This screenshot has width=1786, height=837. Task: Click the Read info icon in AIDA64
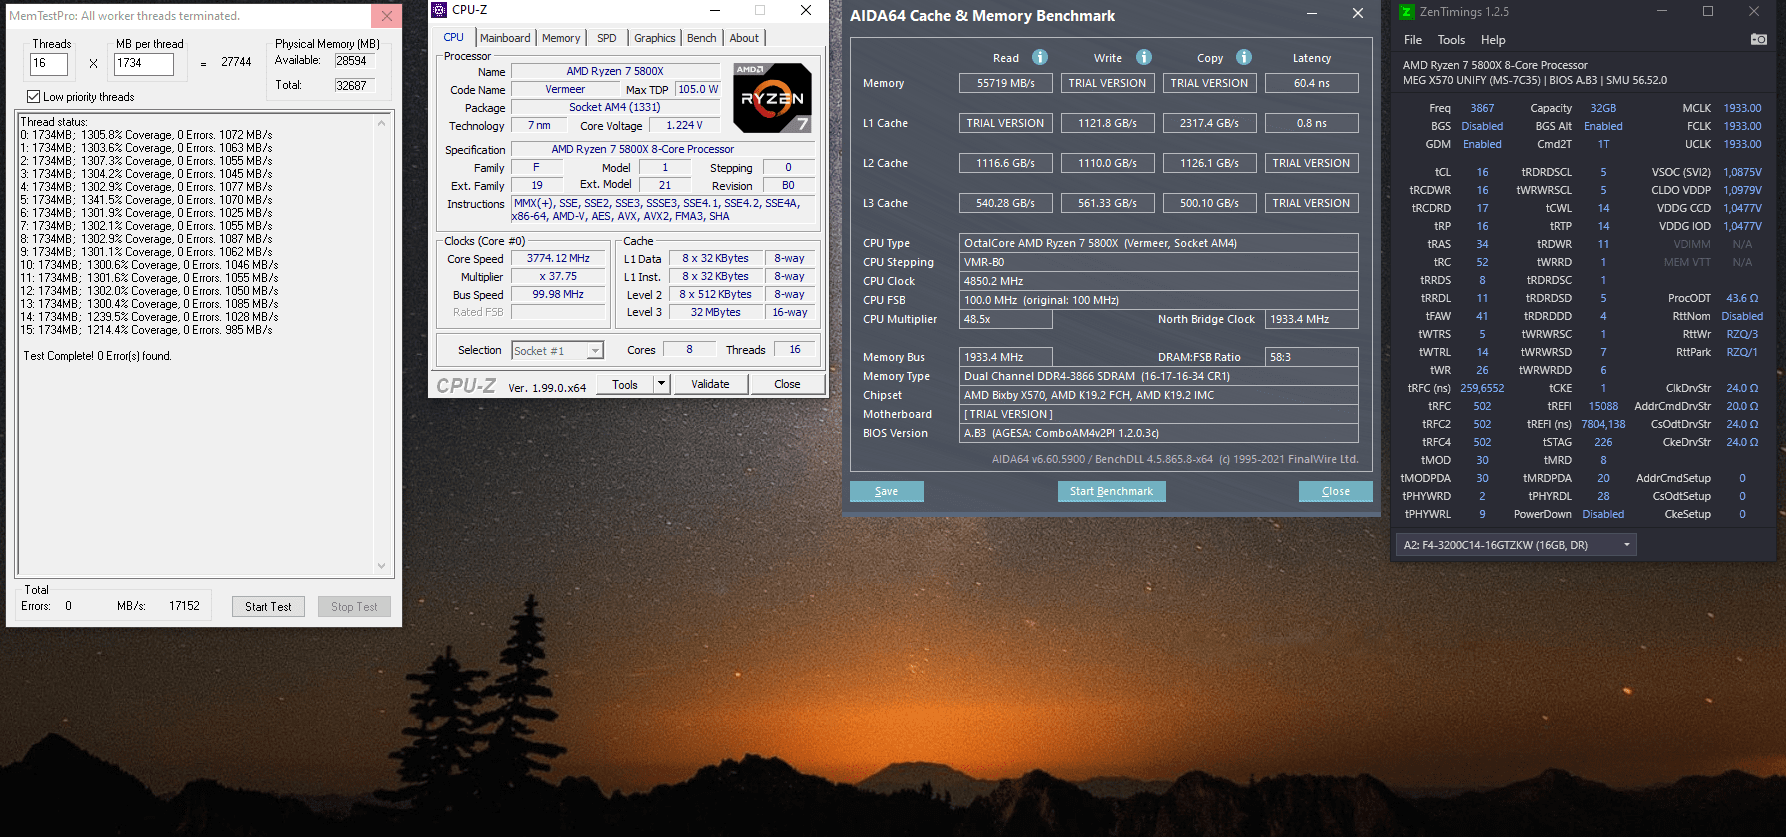(x=1040, y=57)
